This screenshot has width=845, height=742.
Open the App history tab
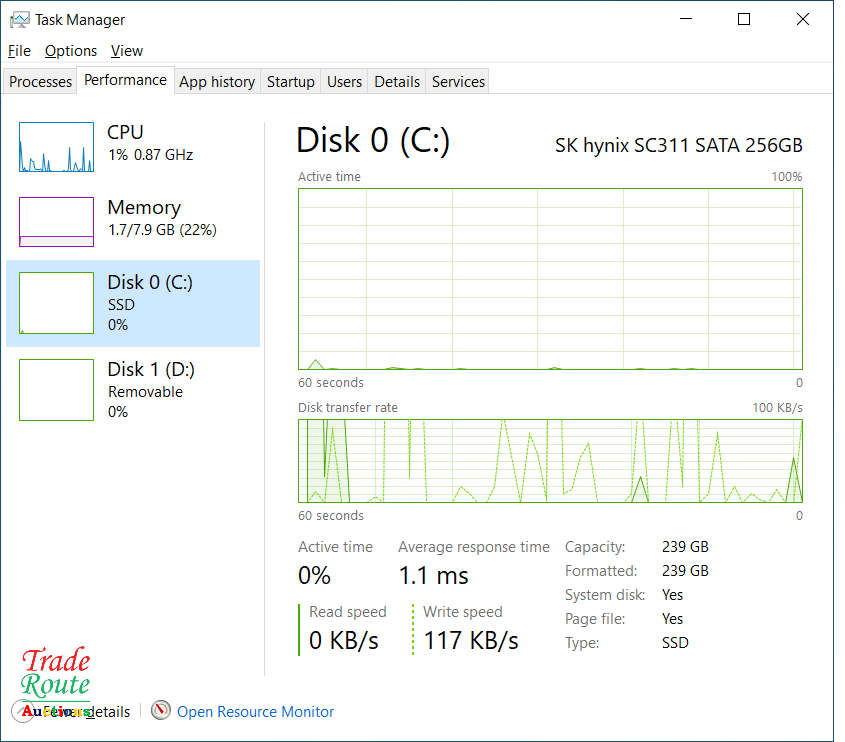coord(216,81)
